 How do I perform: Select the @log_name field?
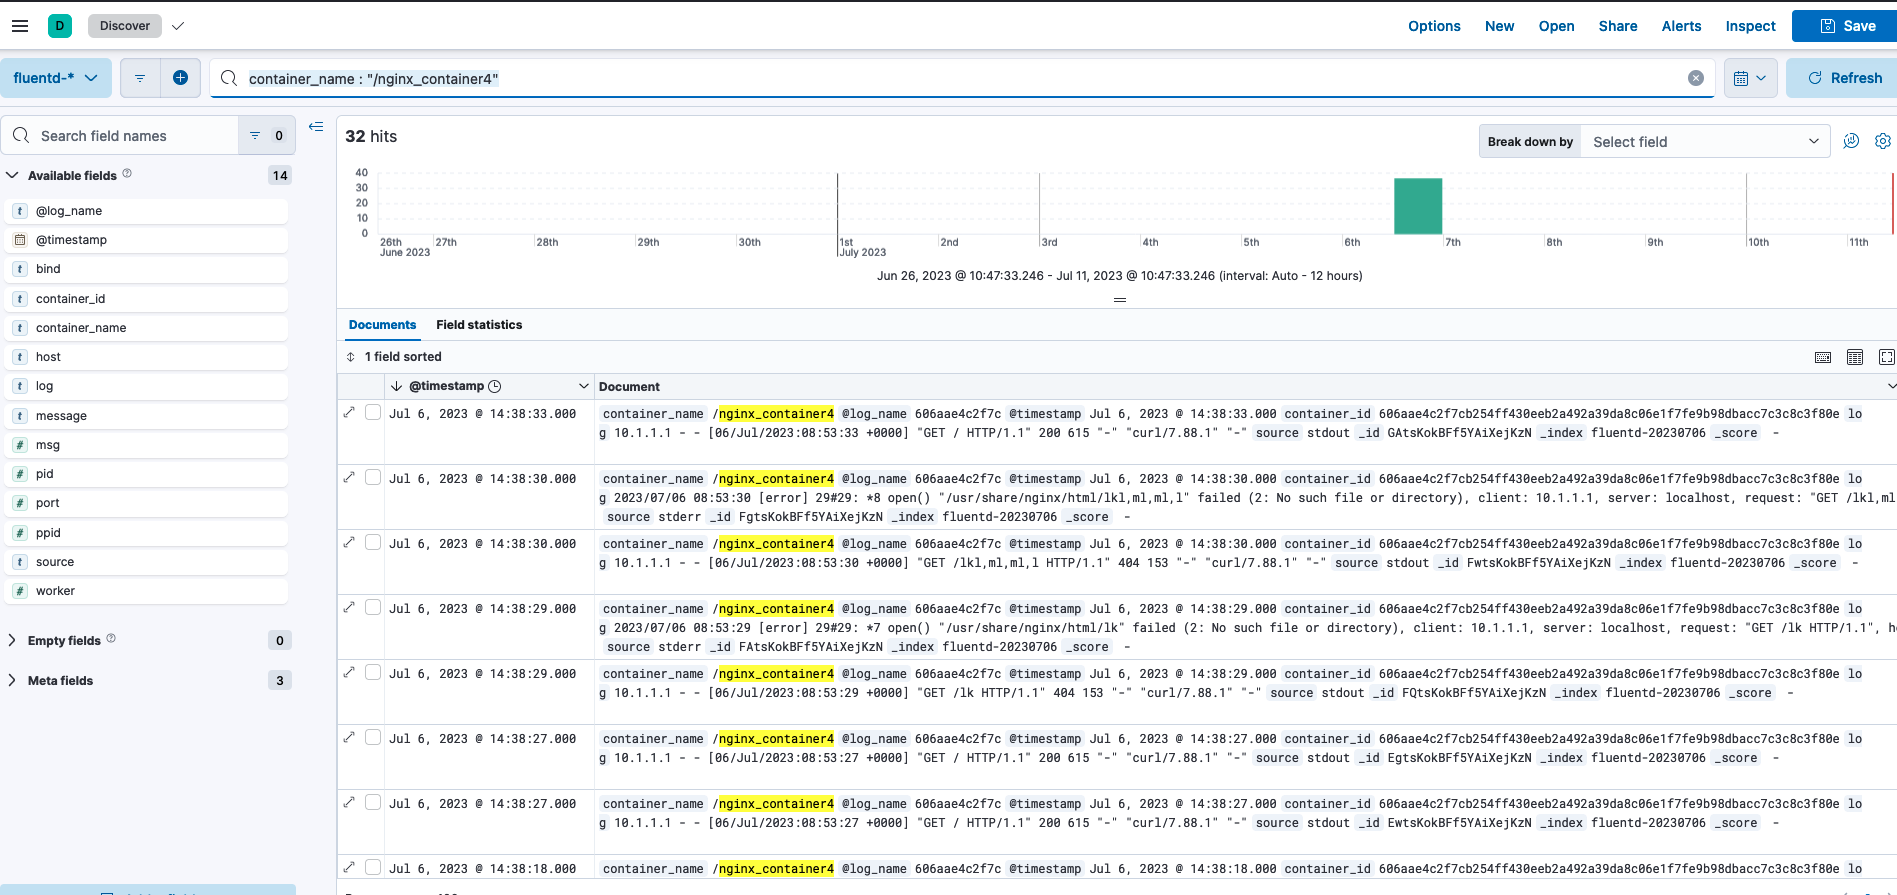[147, 211]
